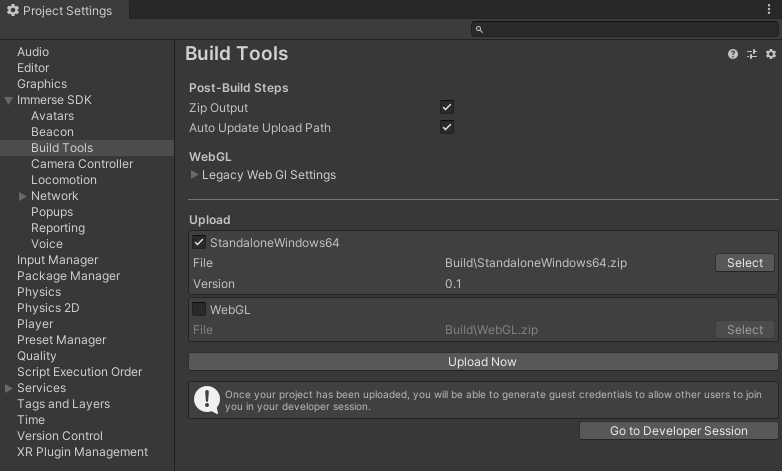782x471 pixels.
Task: Open the Build Tools help icon
Action: pyautogui.click(x=733, y=54)
